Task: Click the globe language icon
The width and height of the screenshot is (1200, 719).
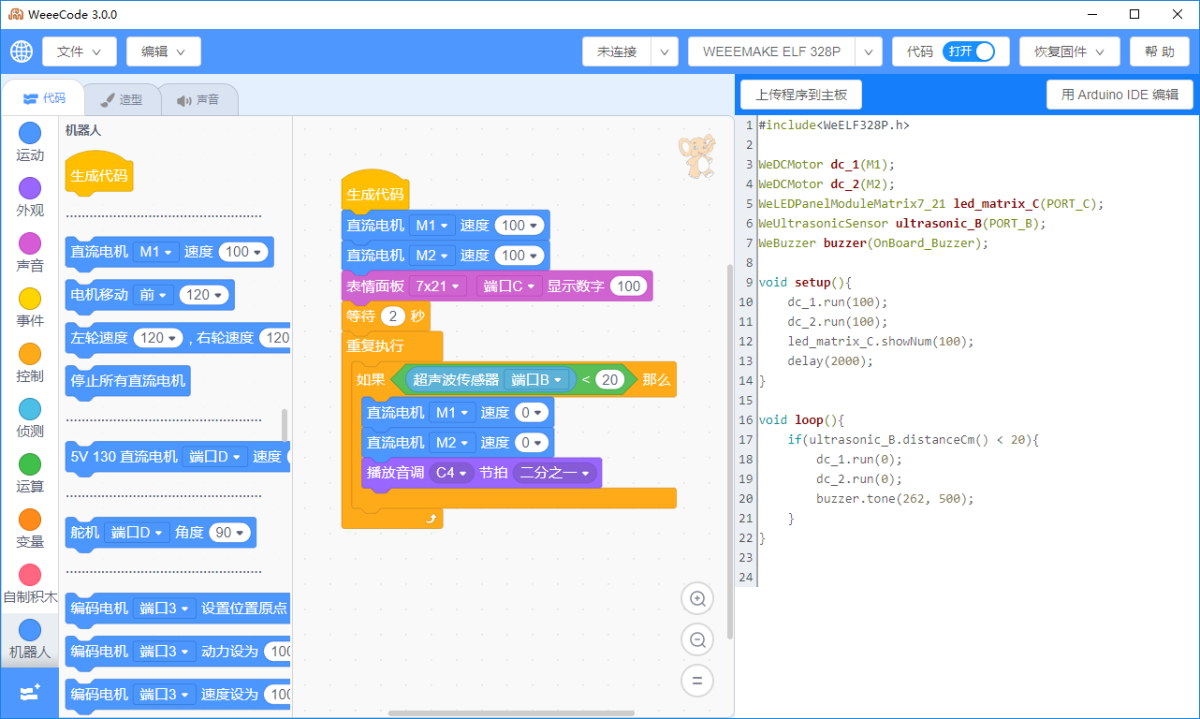Action: click(x=20, y=52)
